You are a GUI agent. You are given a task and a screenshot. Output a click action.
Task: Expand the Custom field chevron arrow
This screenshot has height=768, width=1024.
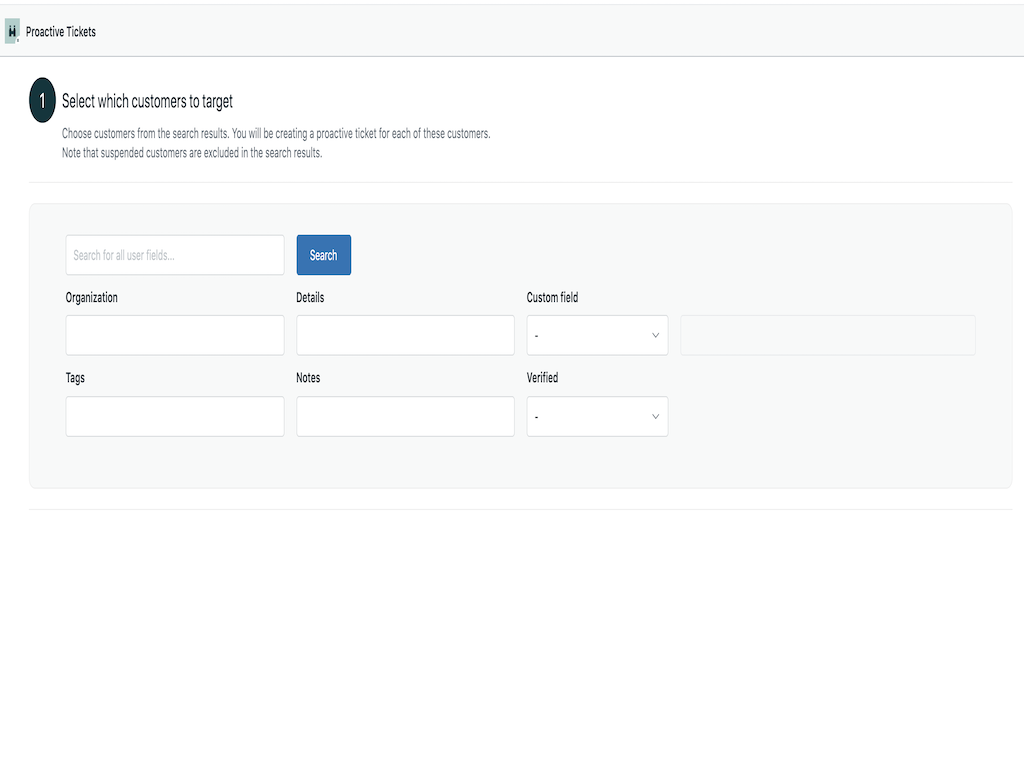pos(655,335)
